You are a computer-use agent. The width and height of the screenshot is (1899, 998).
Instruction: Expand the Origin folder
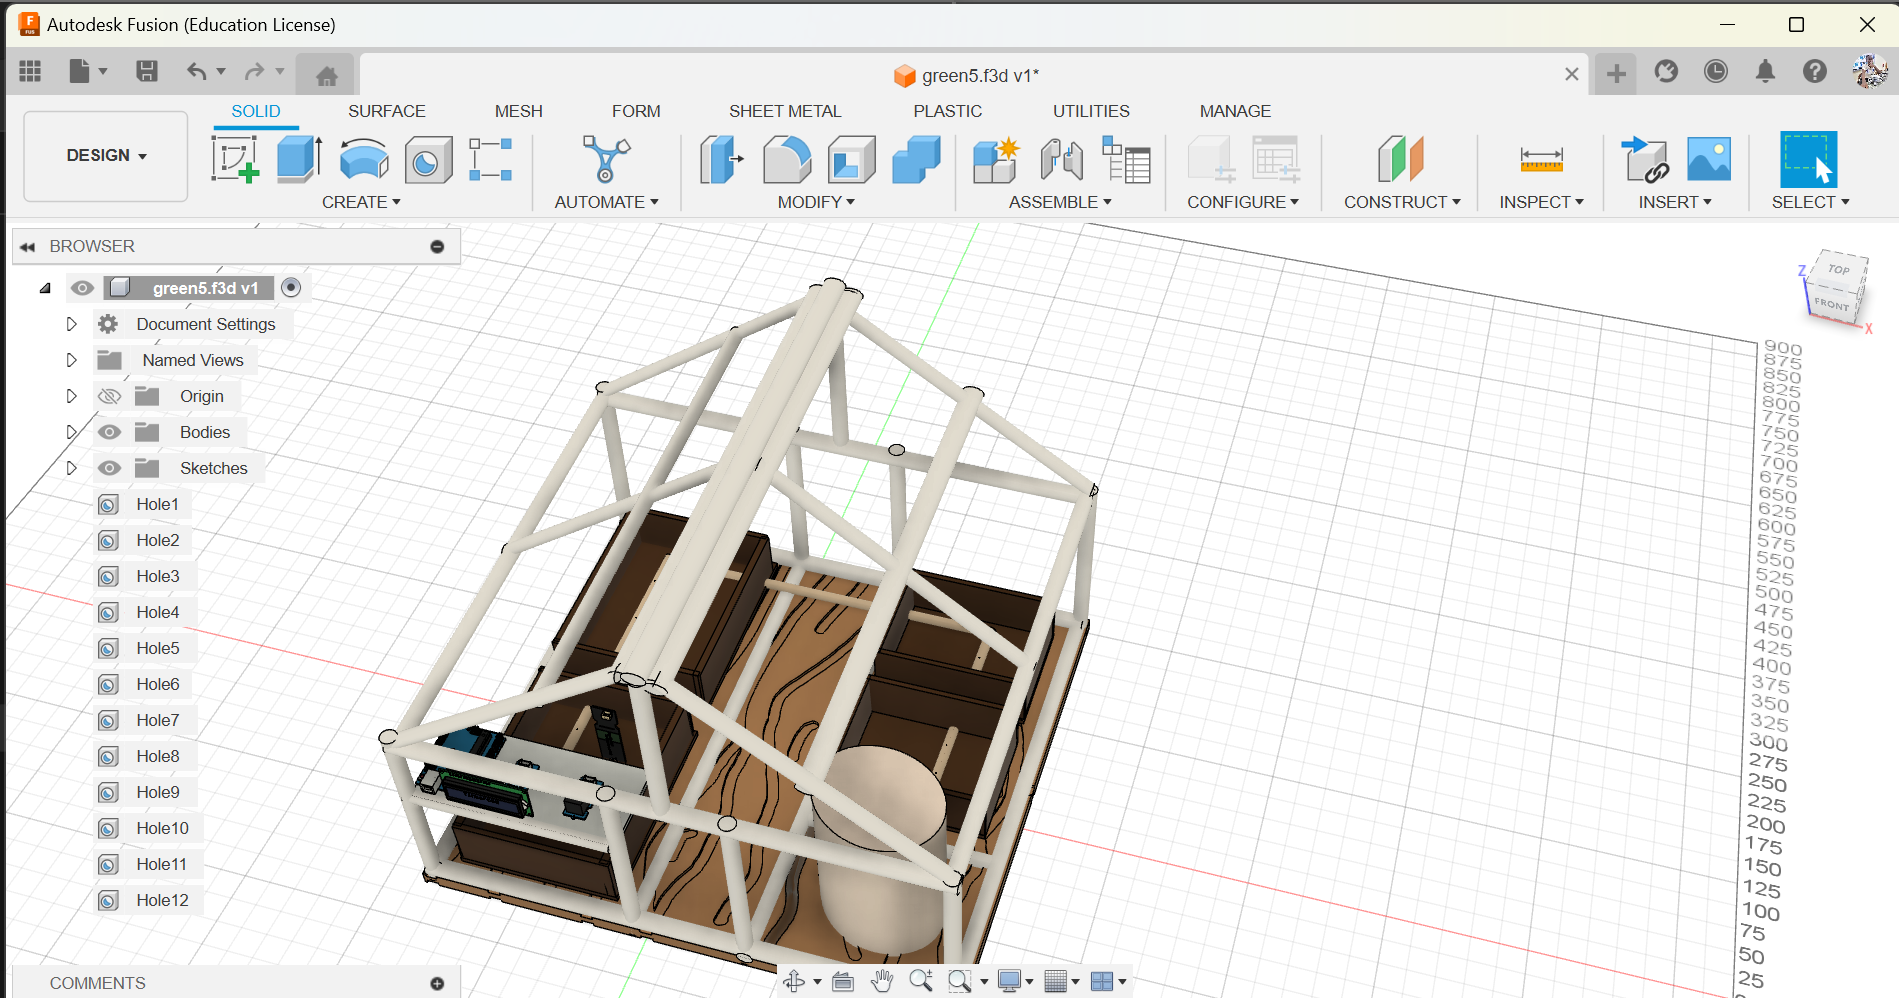(x=71, y=396)
